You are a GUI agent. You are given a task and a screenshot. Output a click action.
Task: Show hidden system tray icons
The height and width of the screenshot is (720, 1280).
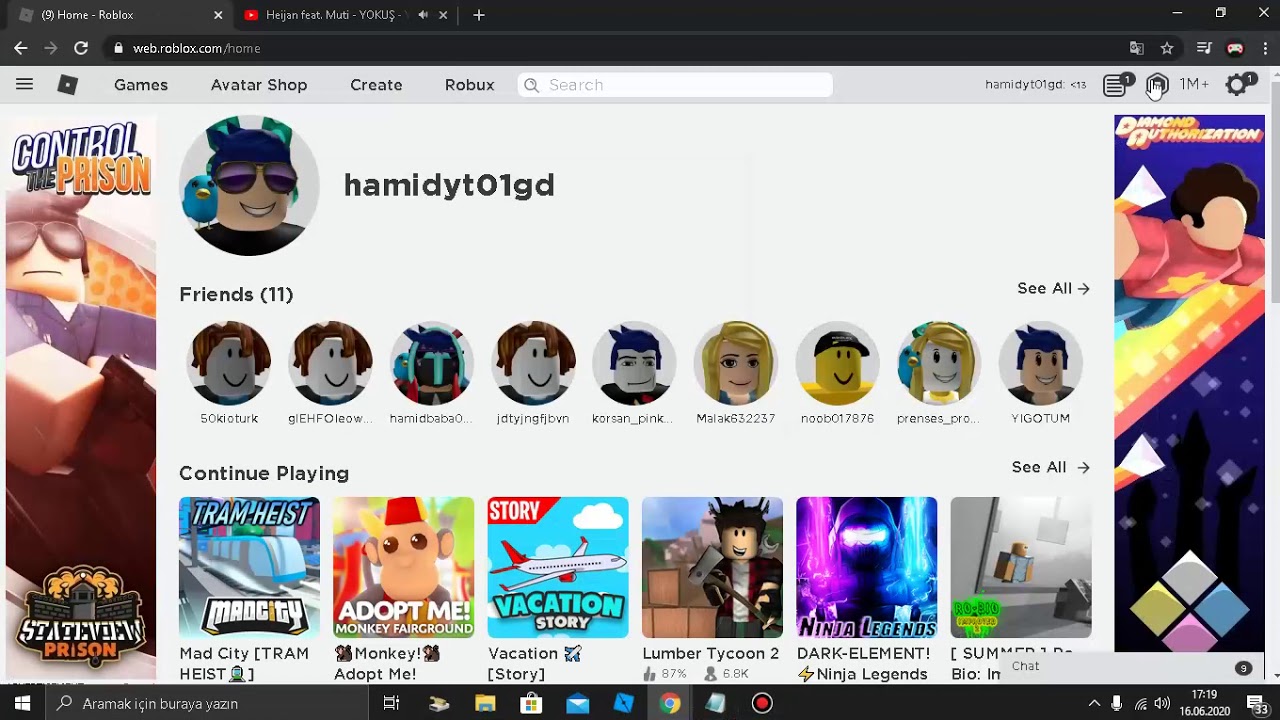click(x=1094, y=704)
